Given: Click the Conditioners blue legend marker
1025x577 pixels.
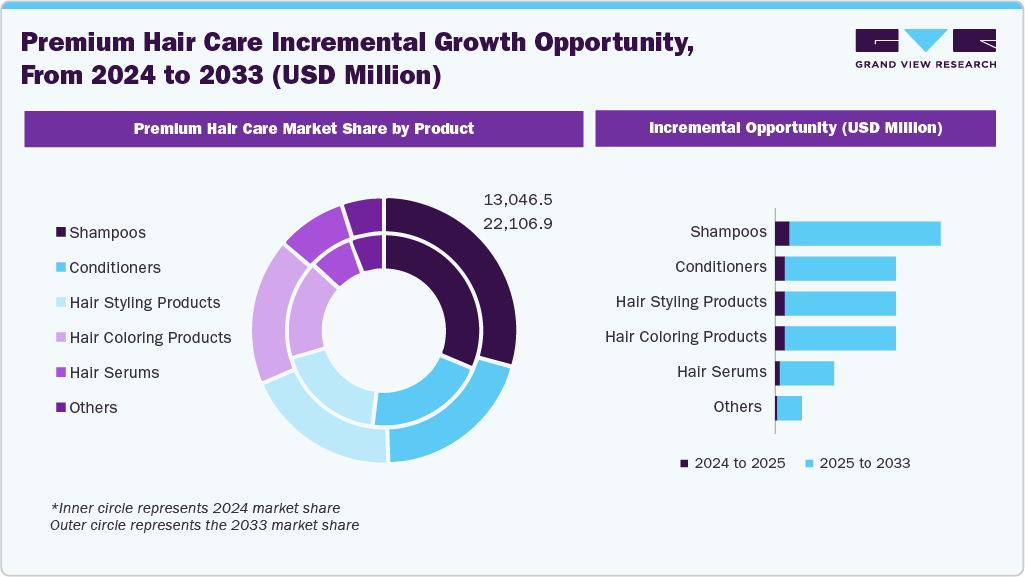Looking at the screenshot, I should tap(59, 267).
